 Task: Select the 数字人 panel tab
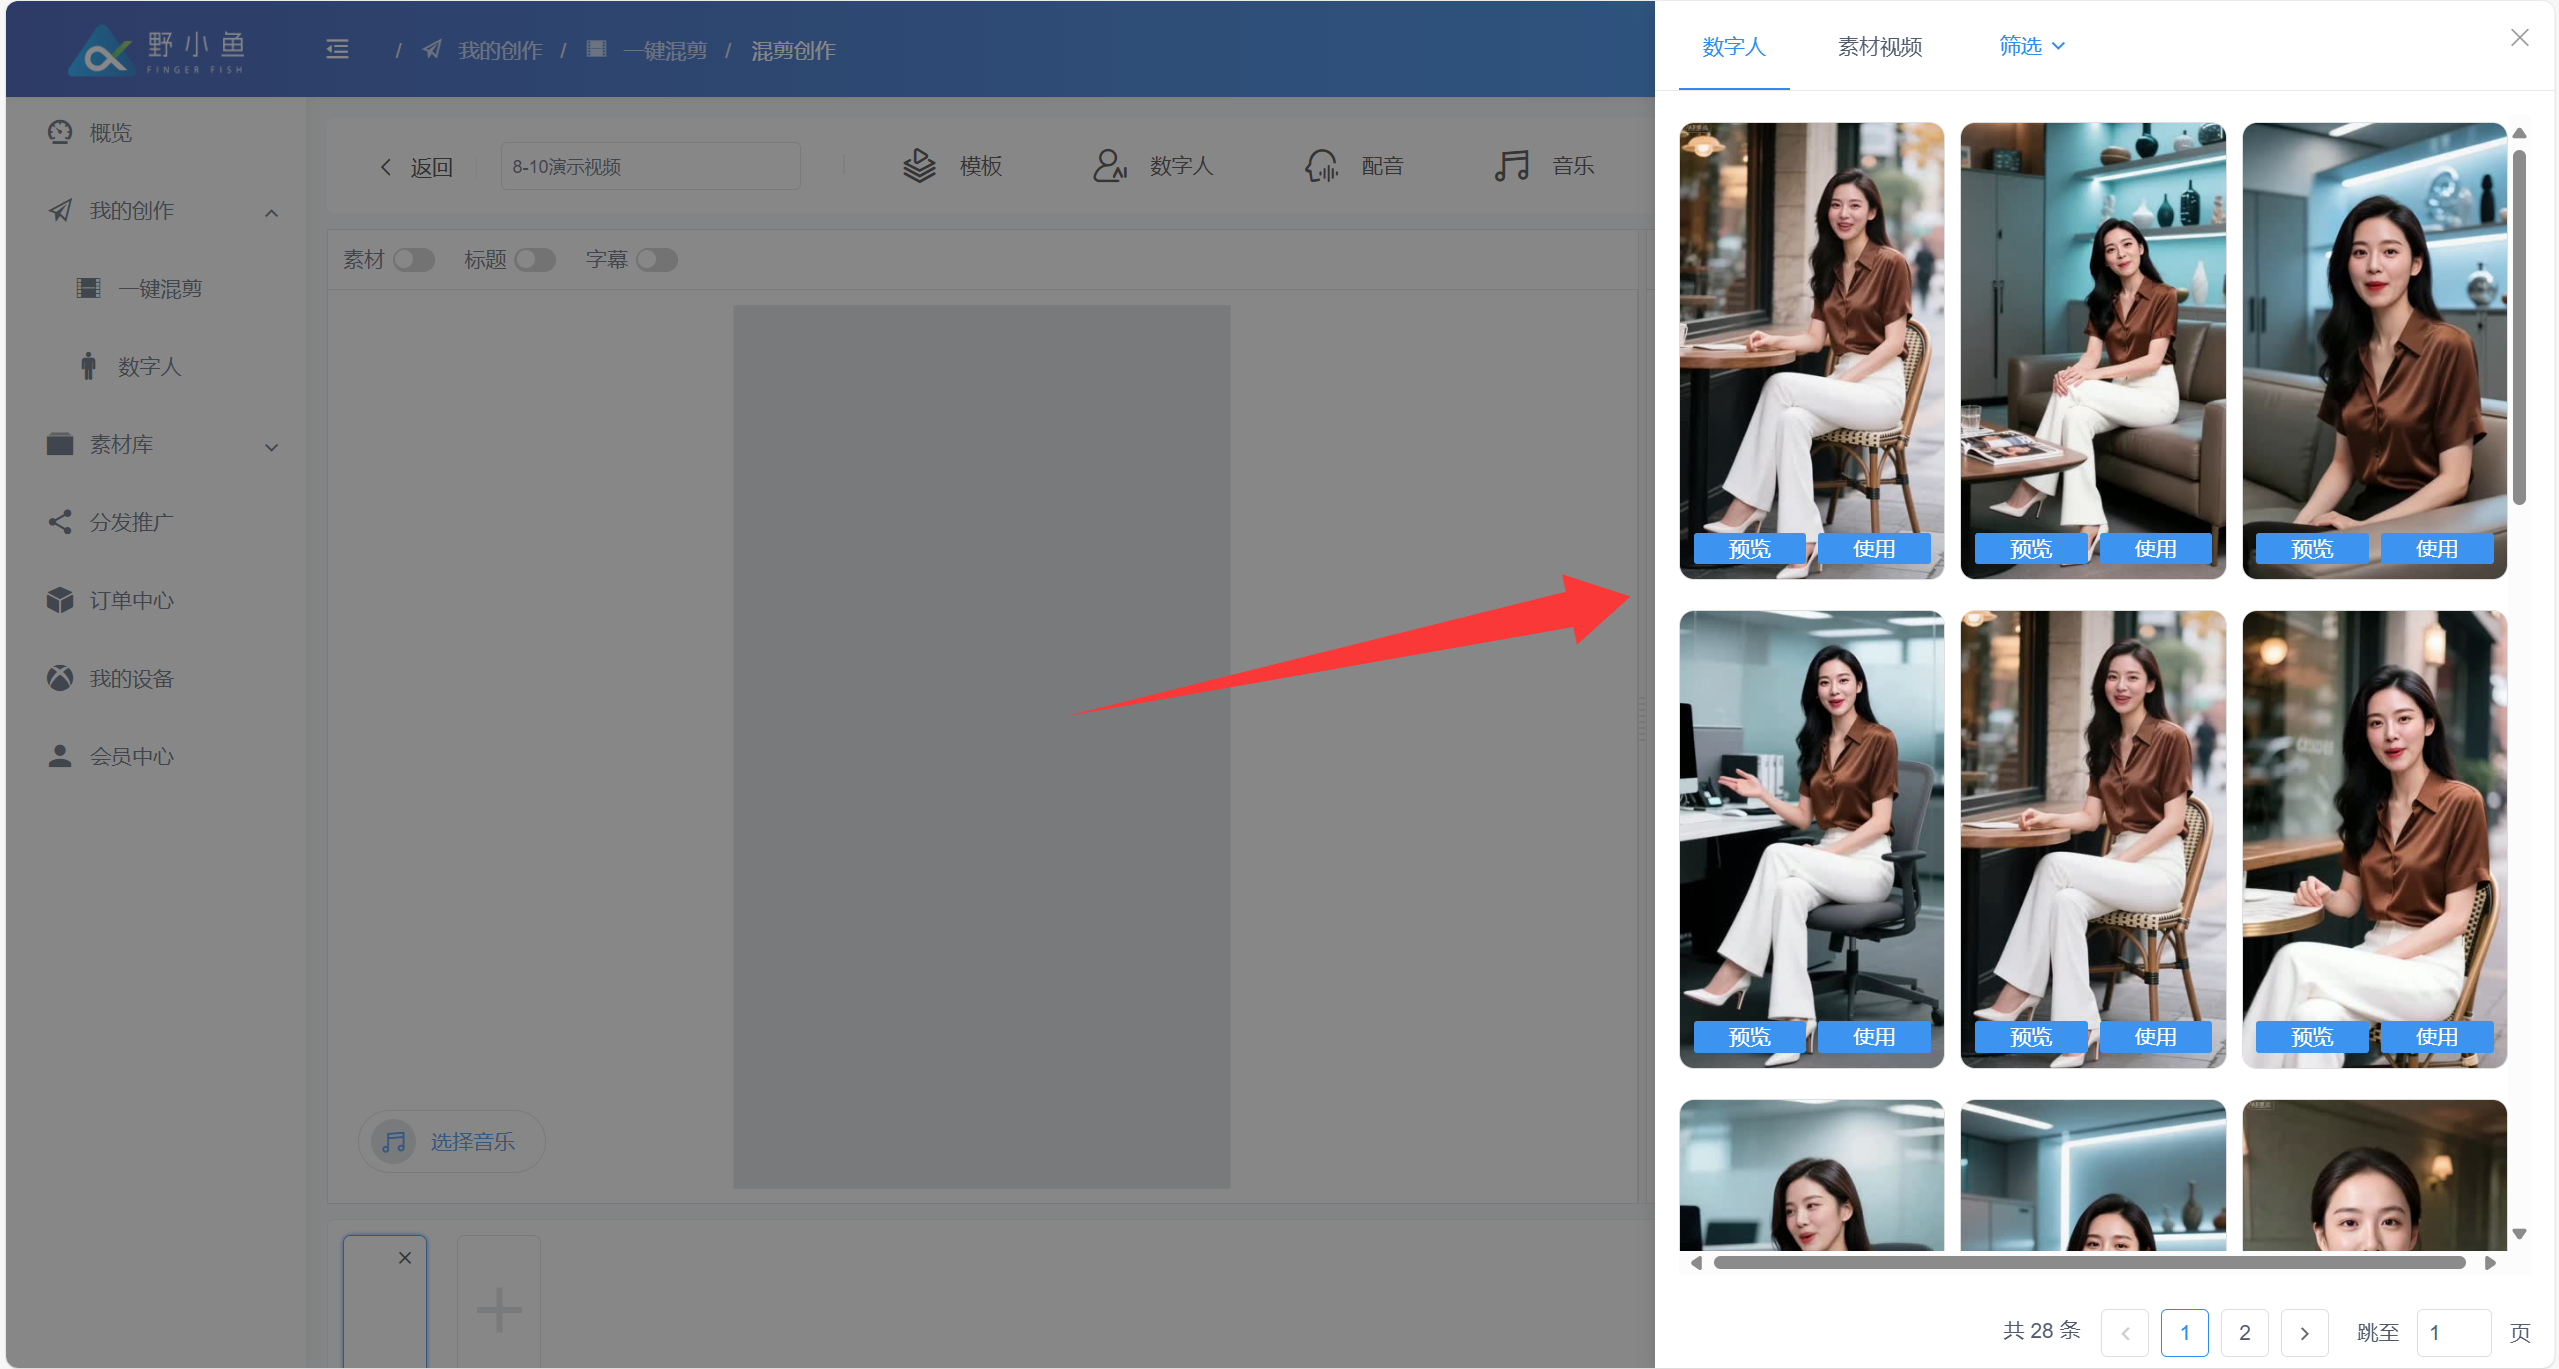click(1733, 47)
